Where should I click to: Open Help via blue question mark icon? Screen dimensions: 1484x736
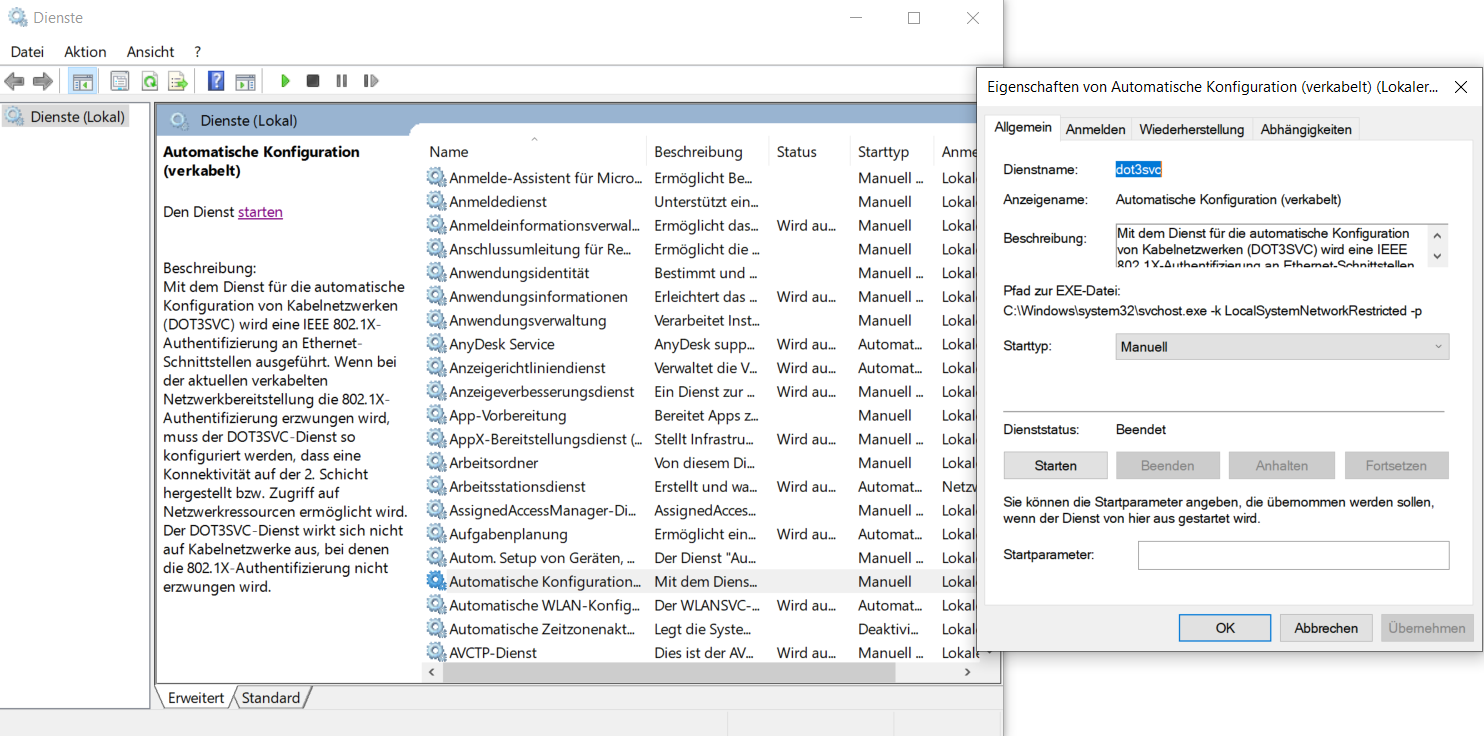(216, 81)
